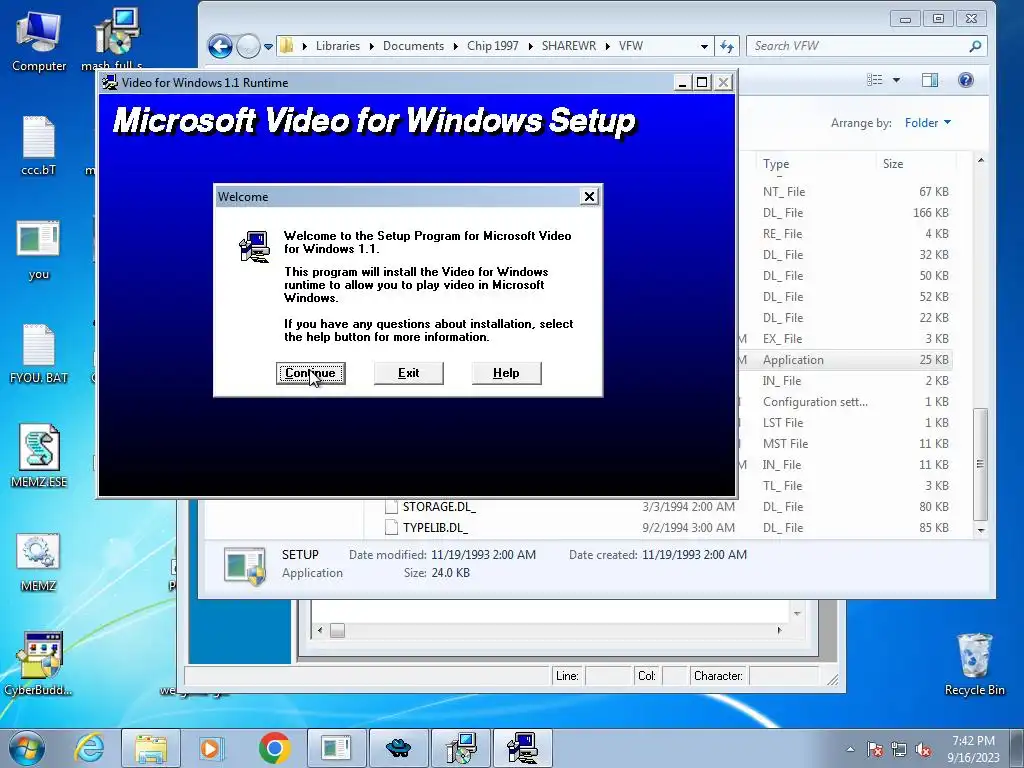The width and height of the screenshot is (1024, 768).
Task: Open the view options dropdown arrow
Action: [896, 80]
